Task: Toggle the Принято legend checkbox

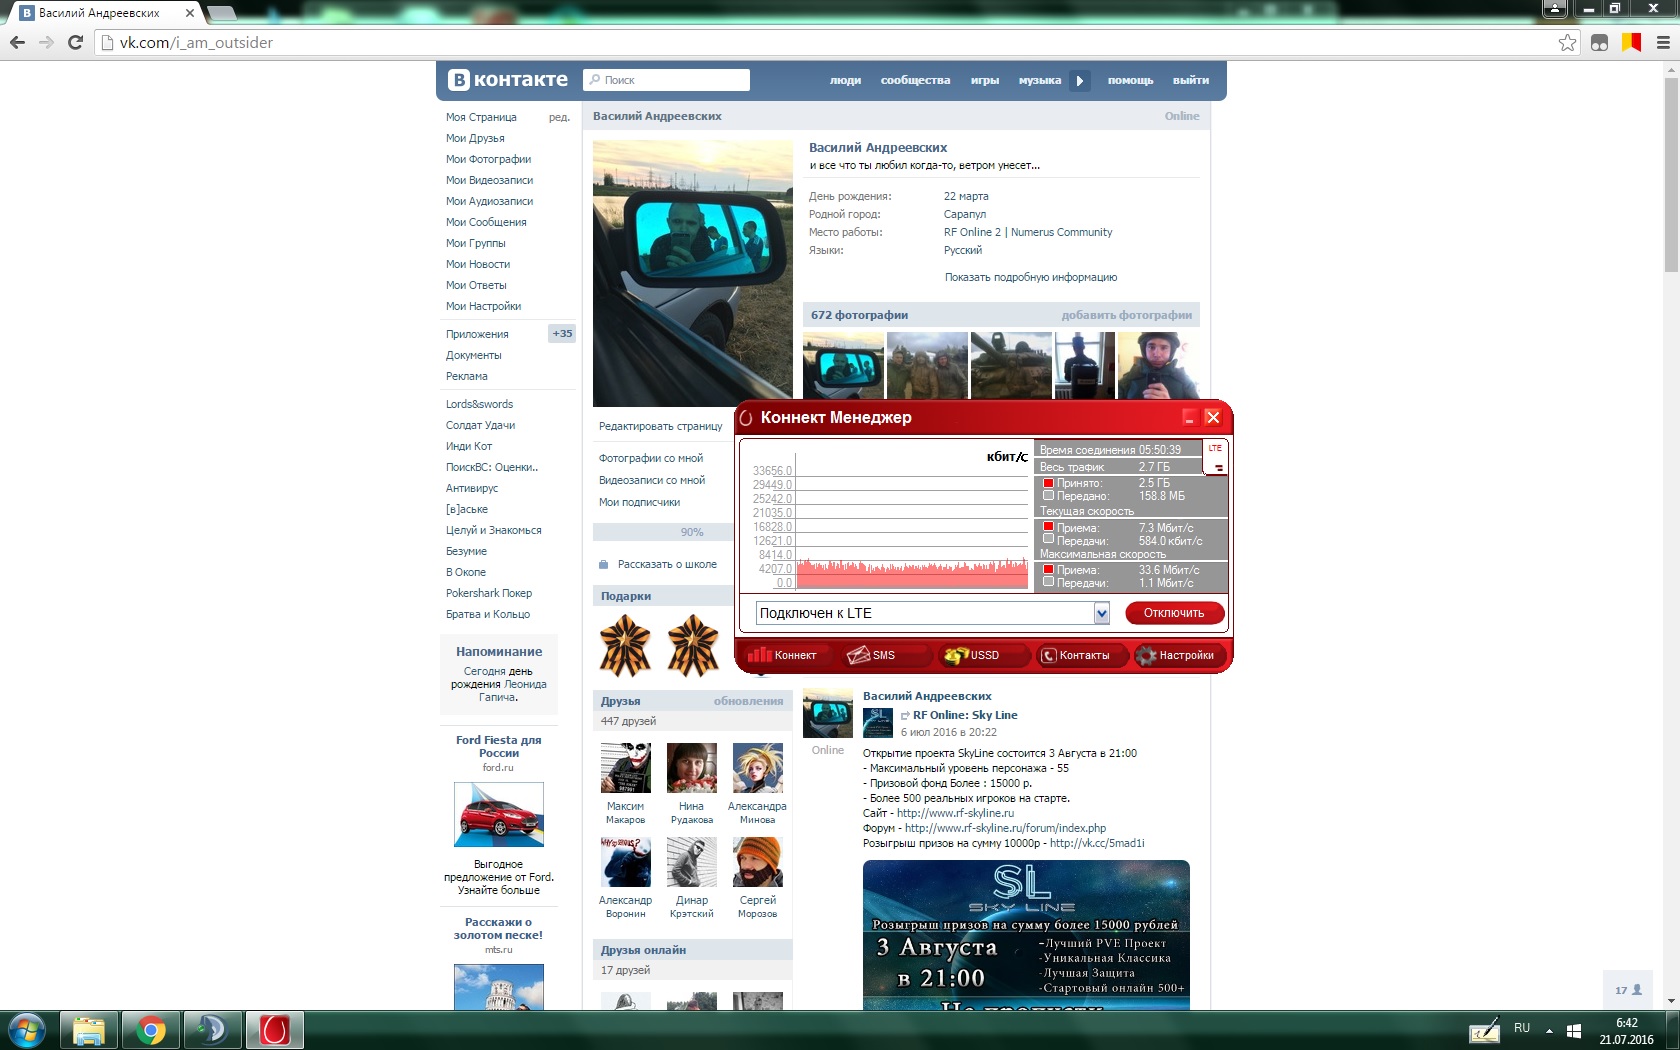Action: (1048, 483)
